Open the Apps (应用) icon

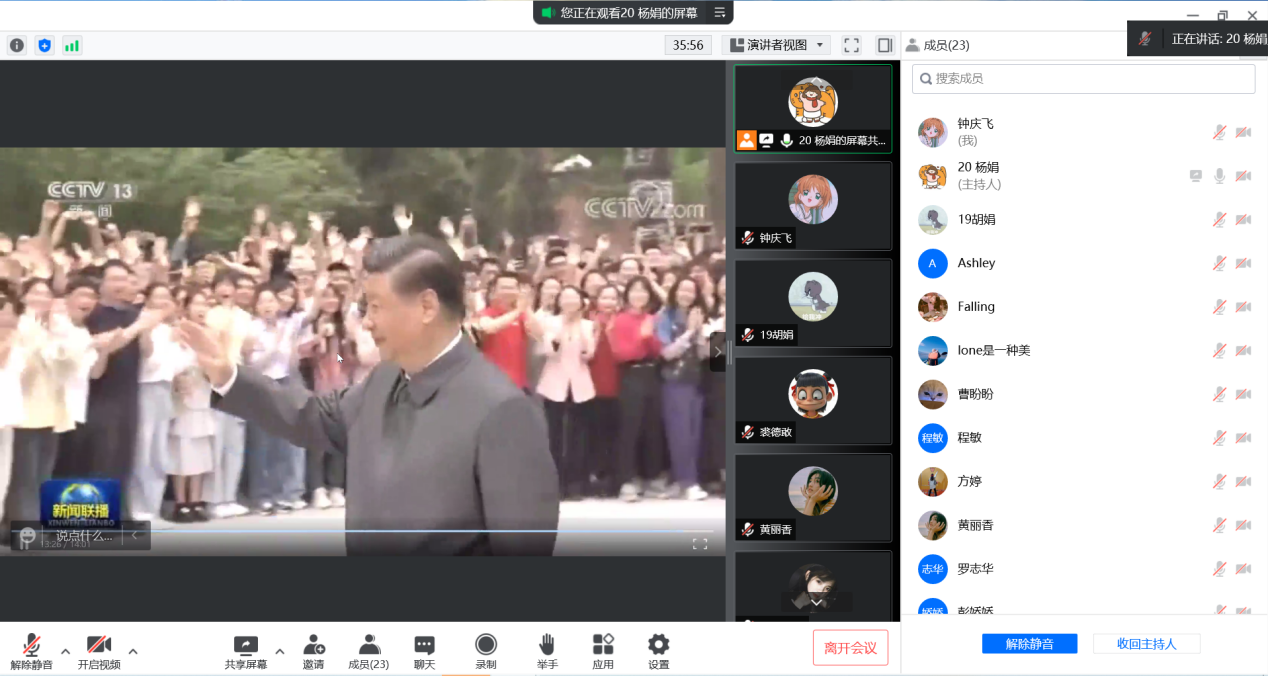[x=603, y=644]
